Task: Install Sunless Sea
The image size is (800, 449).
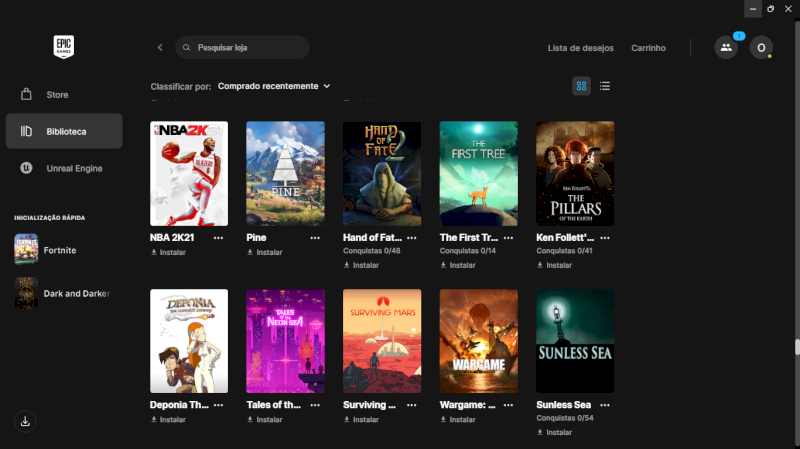Action: [555, 432]
